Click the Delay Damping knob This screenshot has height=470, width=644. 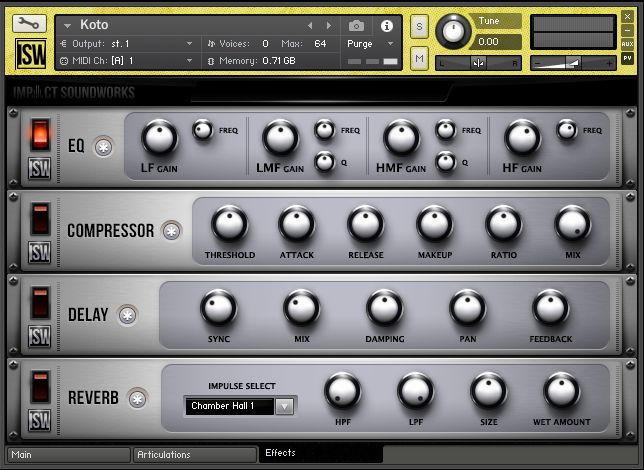(x=385, y=308)
